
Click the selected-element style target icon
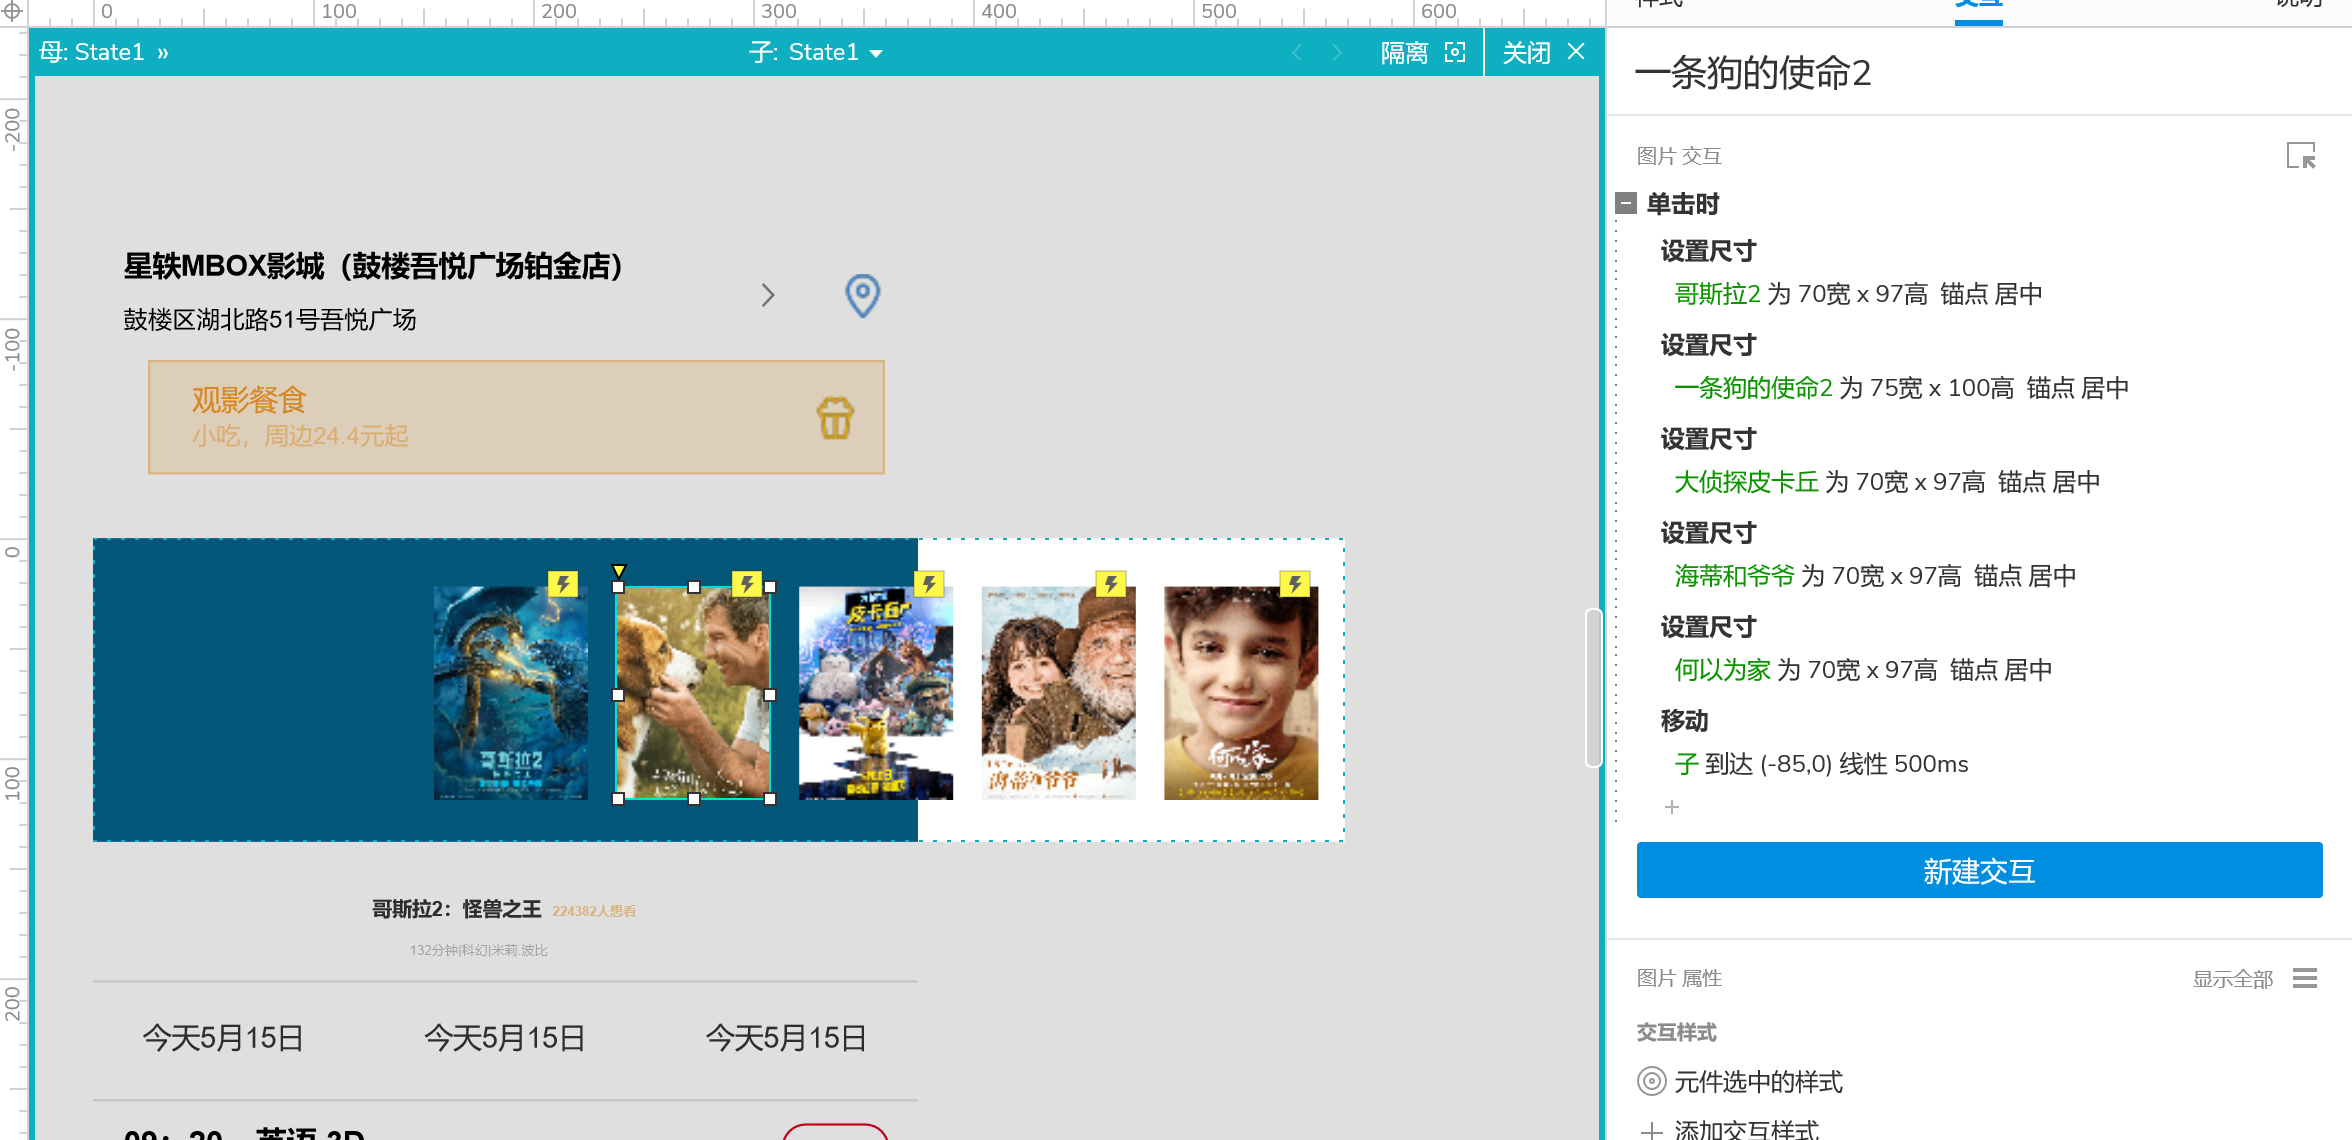pyautogui.click(x=1651, y=1081)
